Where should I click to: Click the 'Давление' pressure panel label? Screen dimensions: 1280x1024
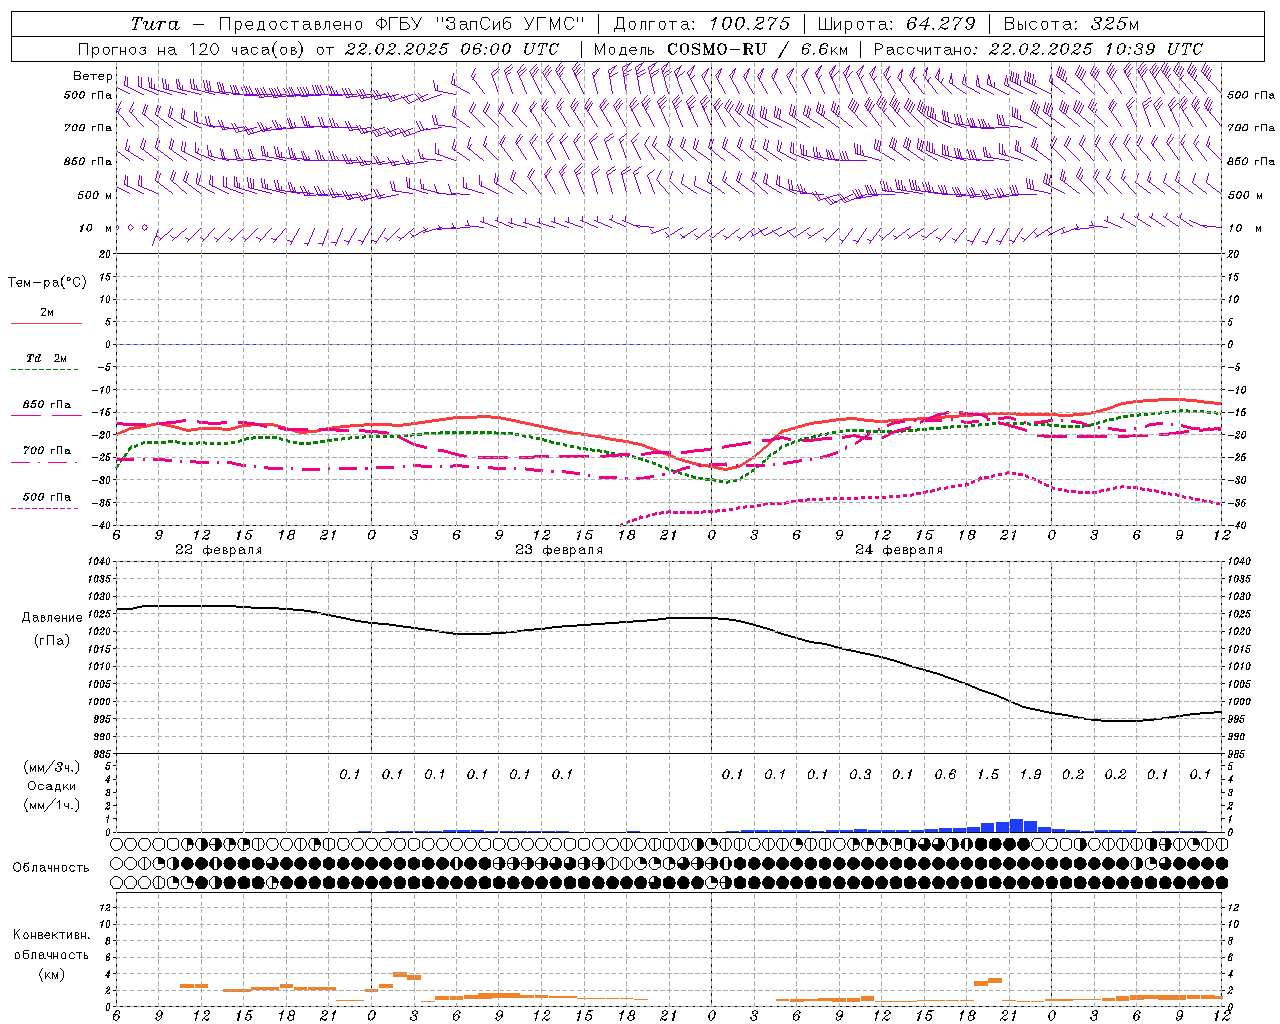pos(52,618)
